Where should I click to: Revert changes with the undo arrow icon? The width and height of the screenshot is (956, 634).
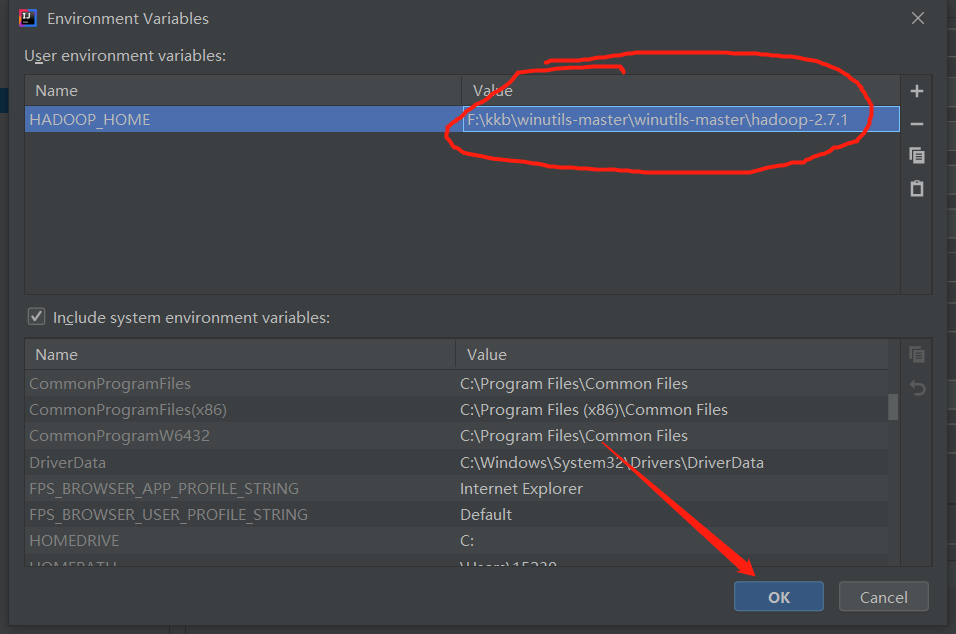pos(916,388)
